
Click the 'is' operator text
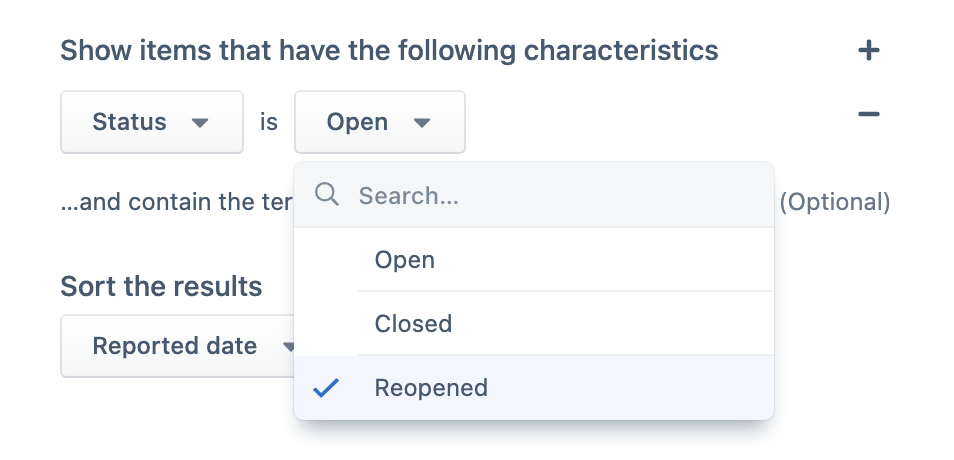269,122
